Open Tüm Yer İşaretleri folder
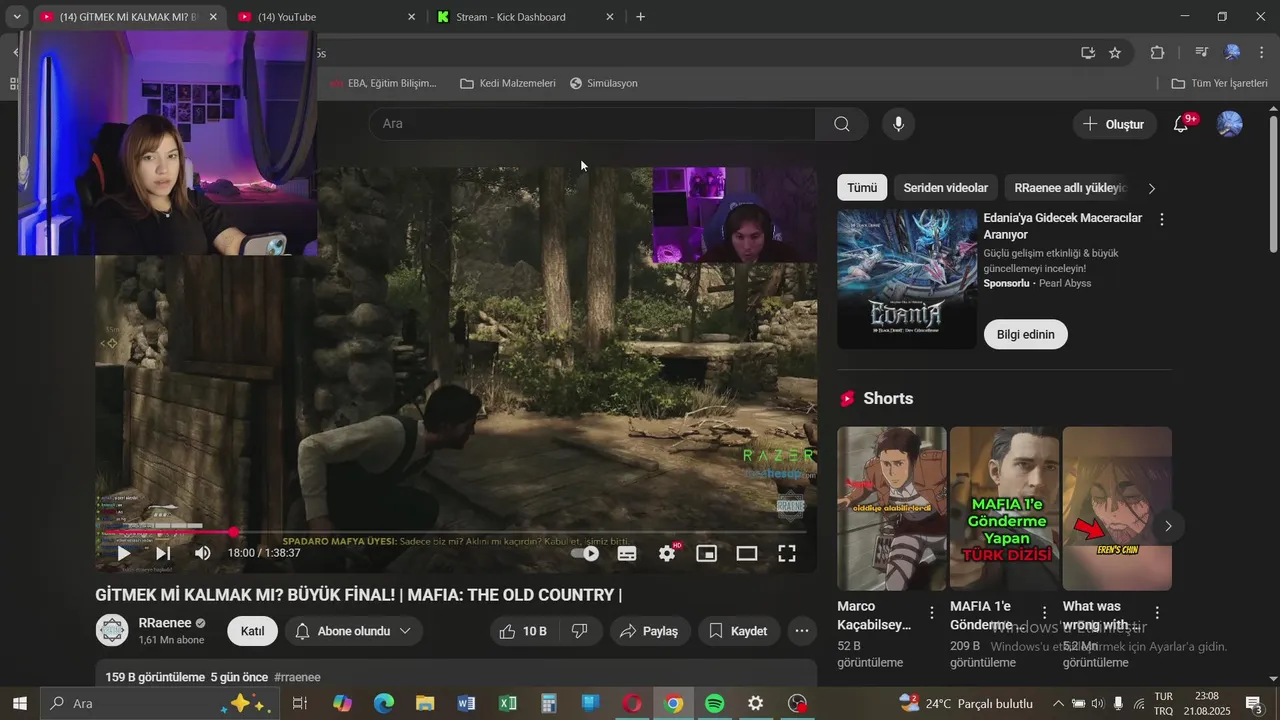Image resolution: width=1280 pixels, height=720 pixels. [x=1219, y=83]
